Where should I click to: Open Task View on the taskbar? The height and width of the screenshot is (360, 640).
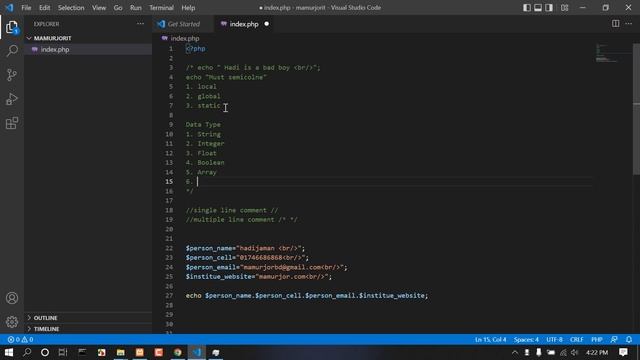[63, 352]
